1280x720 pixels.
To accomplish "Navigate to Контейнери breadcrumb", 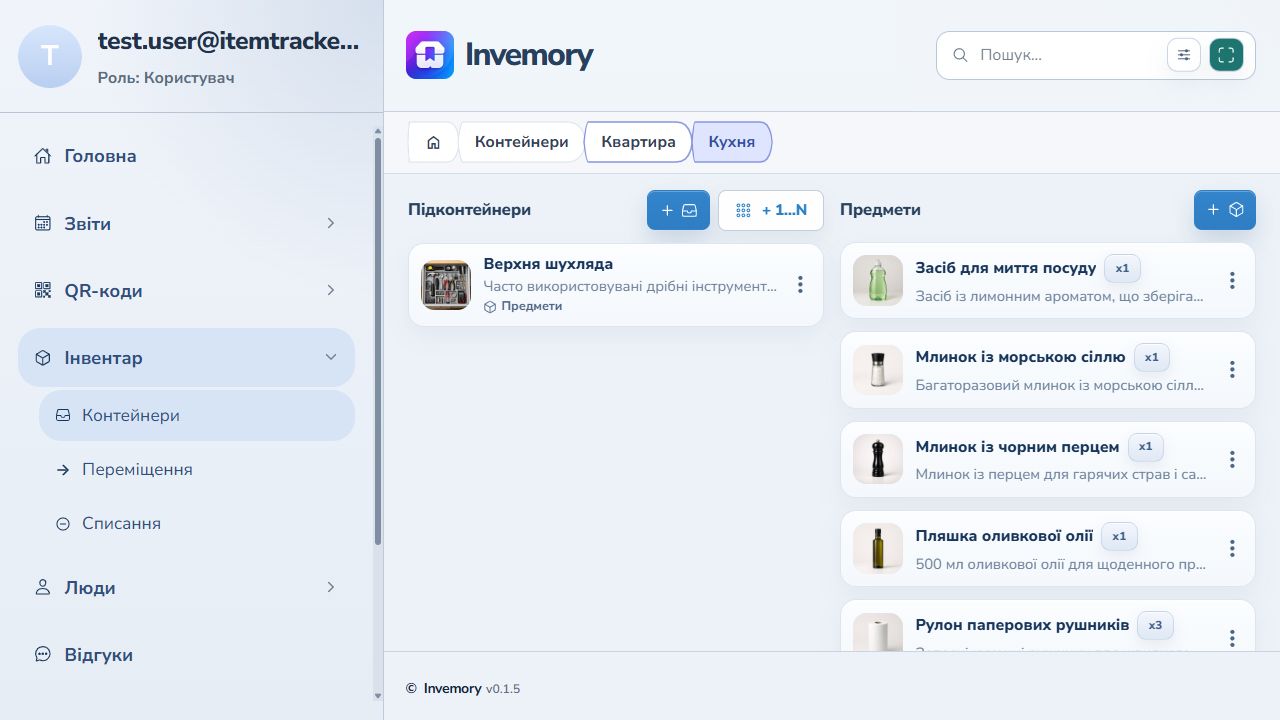I will click(521, 142).
